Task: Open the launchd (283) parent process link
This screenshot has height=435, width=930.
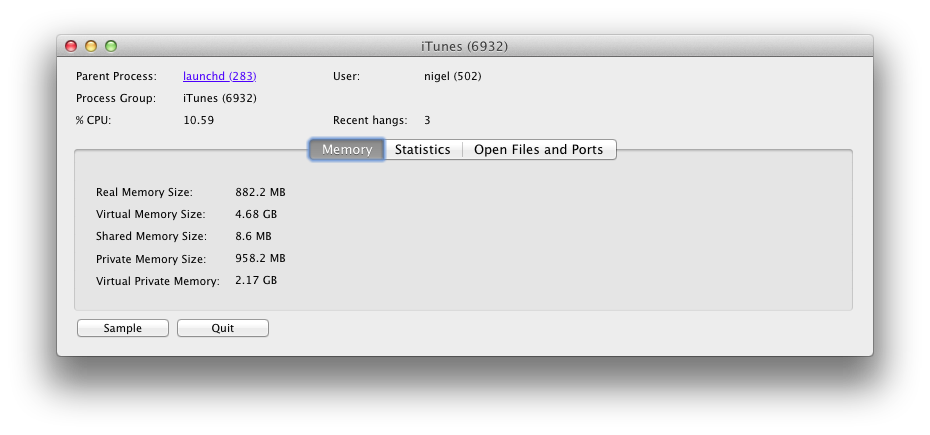Action: point(219,77)
